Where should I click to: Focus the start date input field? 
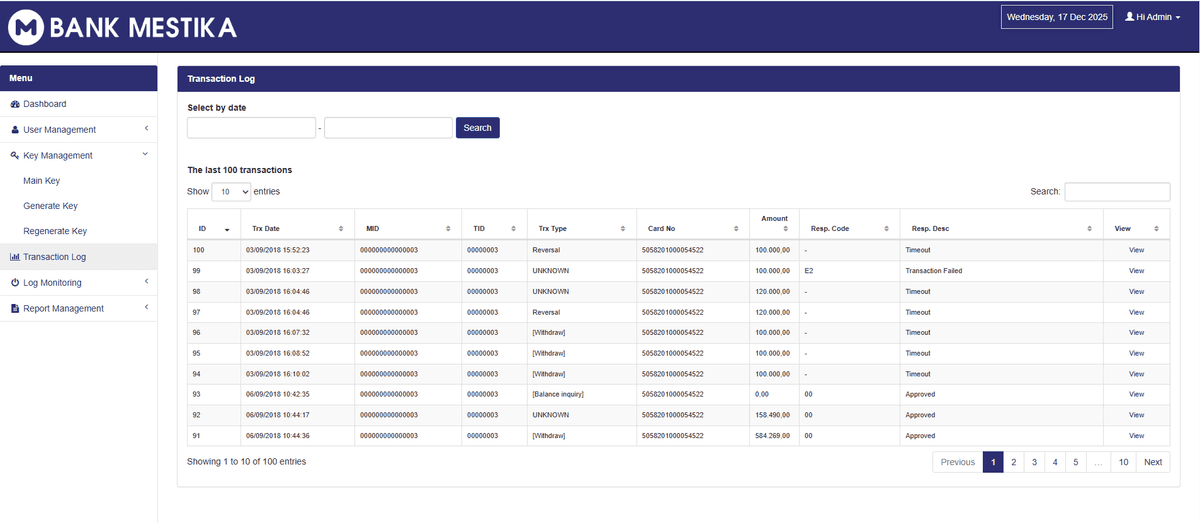click(251, 128)
